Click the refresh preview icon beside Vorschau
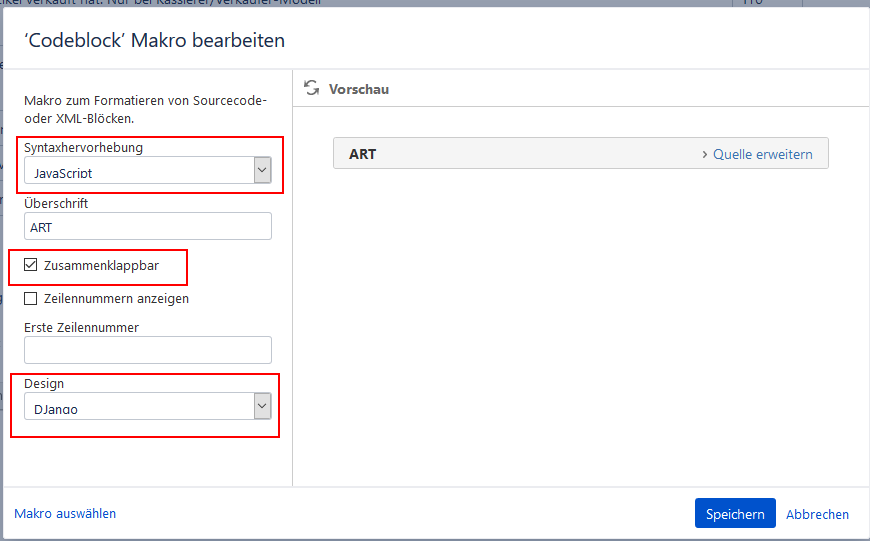Screen dimensions: 870x541 tap(312, 88)
